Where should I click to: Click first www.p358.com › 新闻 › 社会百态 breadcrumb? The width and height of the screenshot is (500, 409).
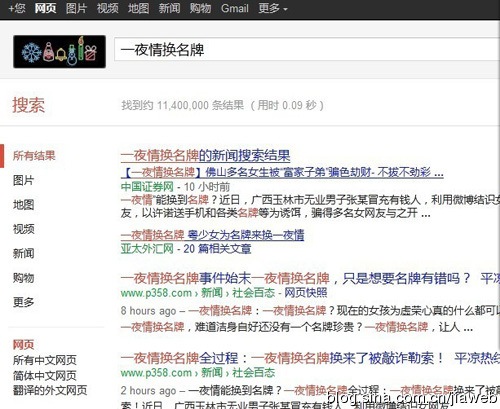click(x=198, y=293)
